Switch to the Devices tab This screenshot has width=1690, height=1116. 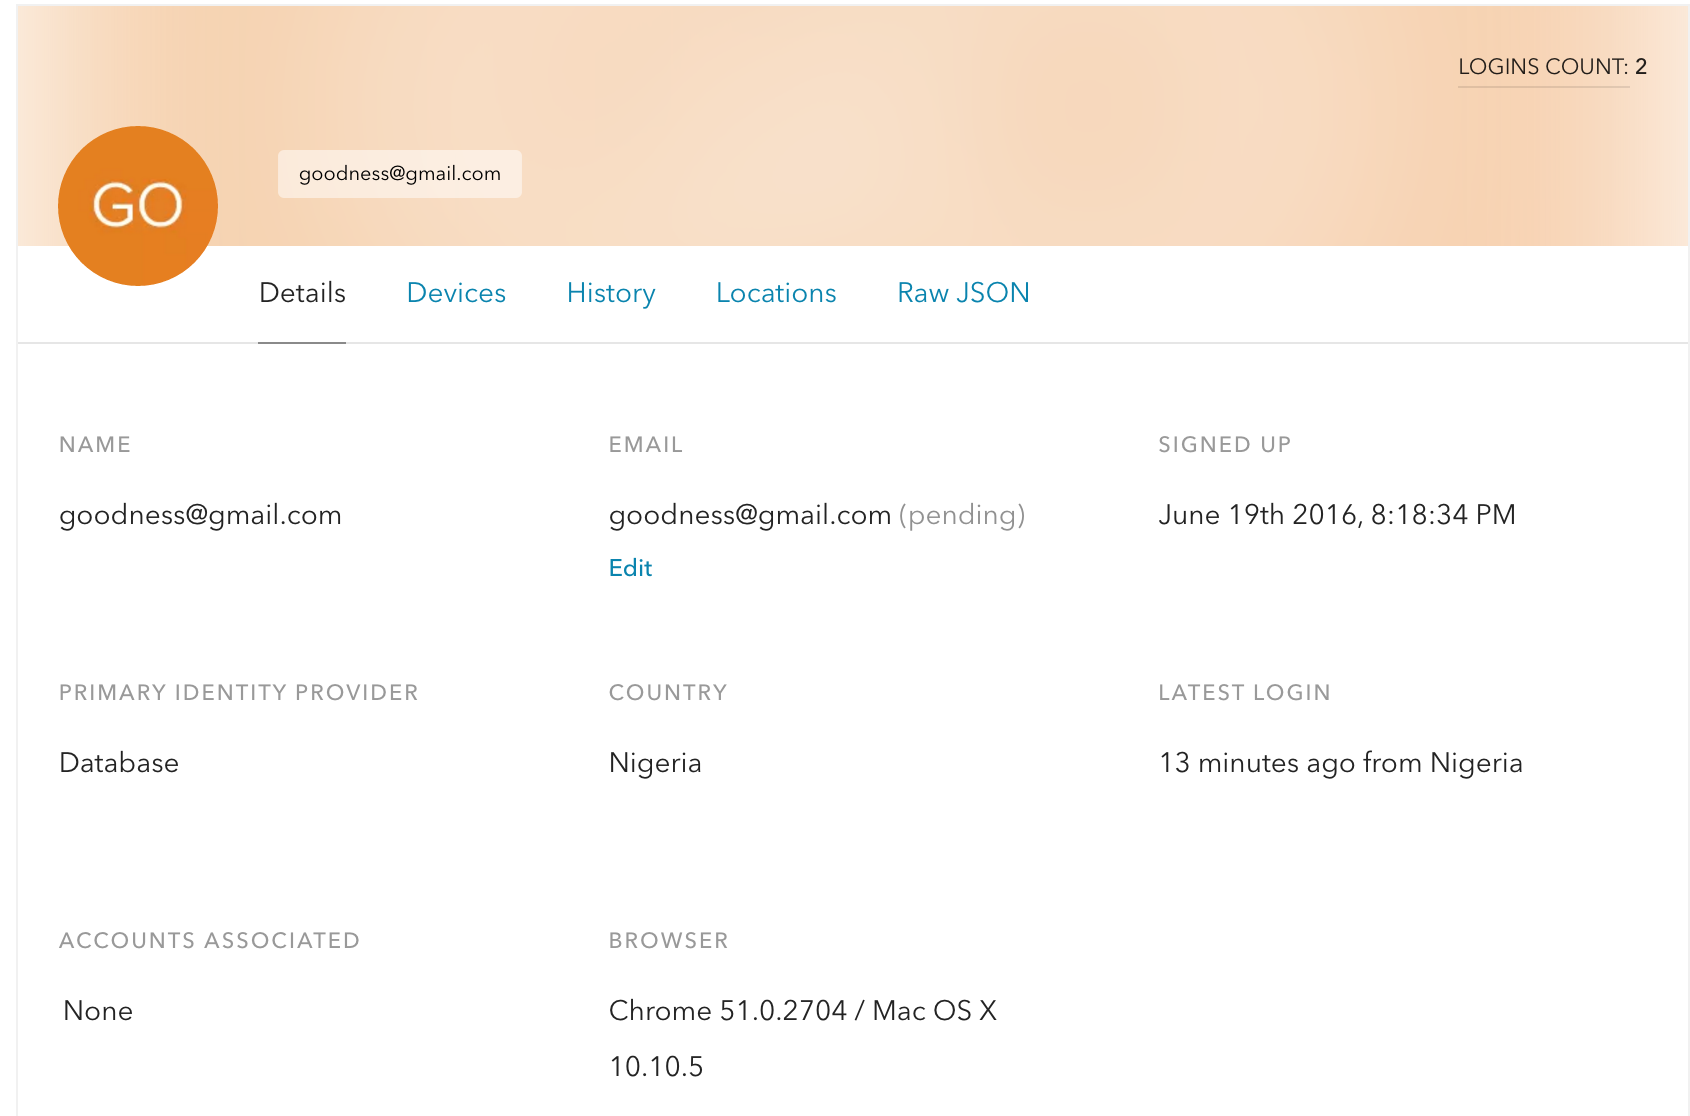pyautogui.click(x=456, y=293)
